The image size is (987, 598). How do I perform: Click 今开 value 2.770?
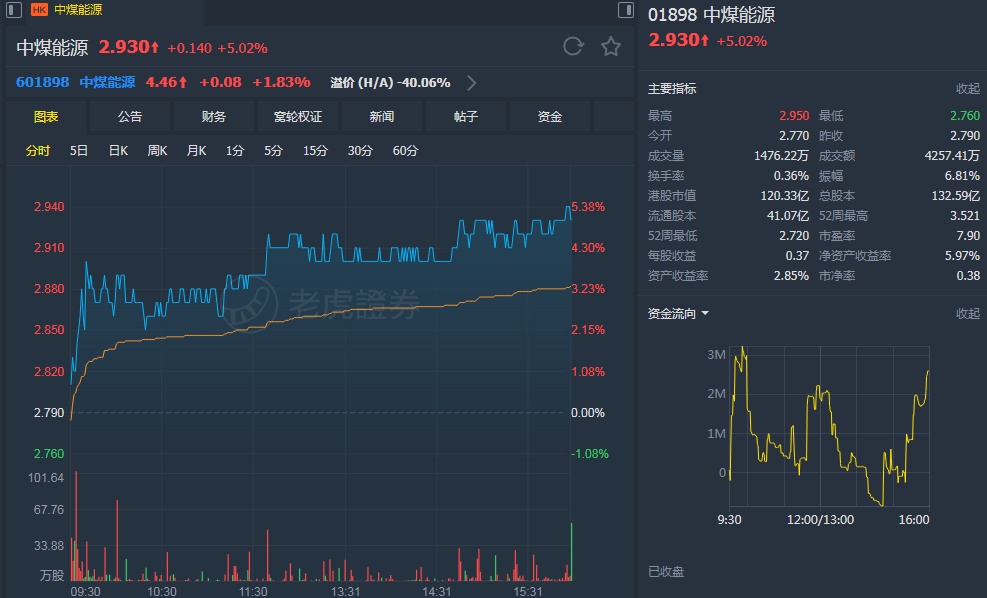(x=794, y=135)
